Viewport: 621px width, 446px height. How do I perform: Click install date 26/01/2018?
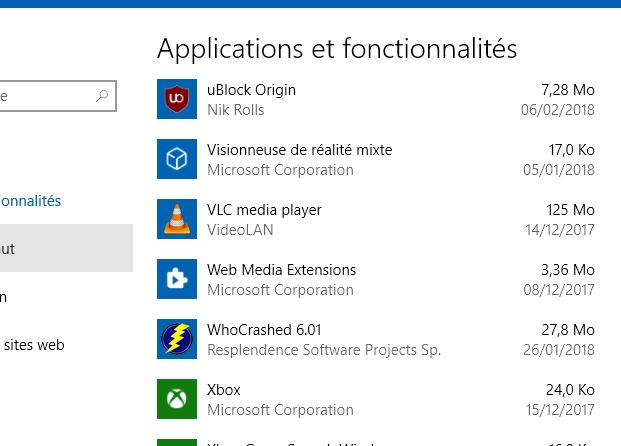coord(559,350)
